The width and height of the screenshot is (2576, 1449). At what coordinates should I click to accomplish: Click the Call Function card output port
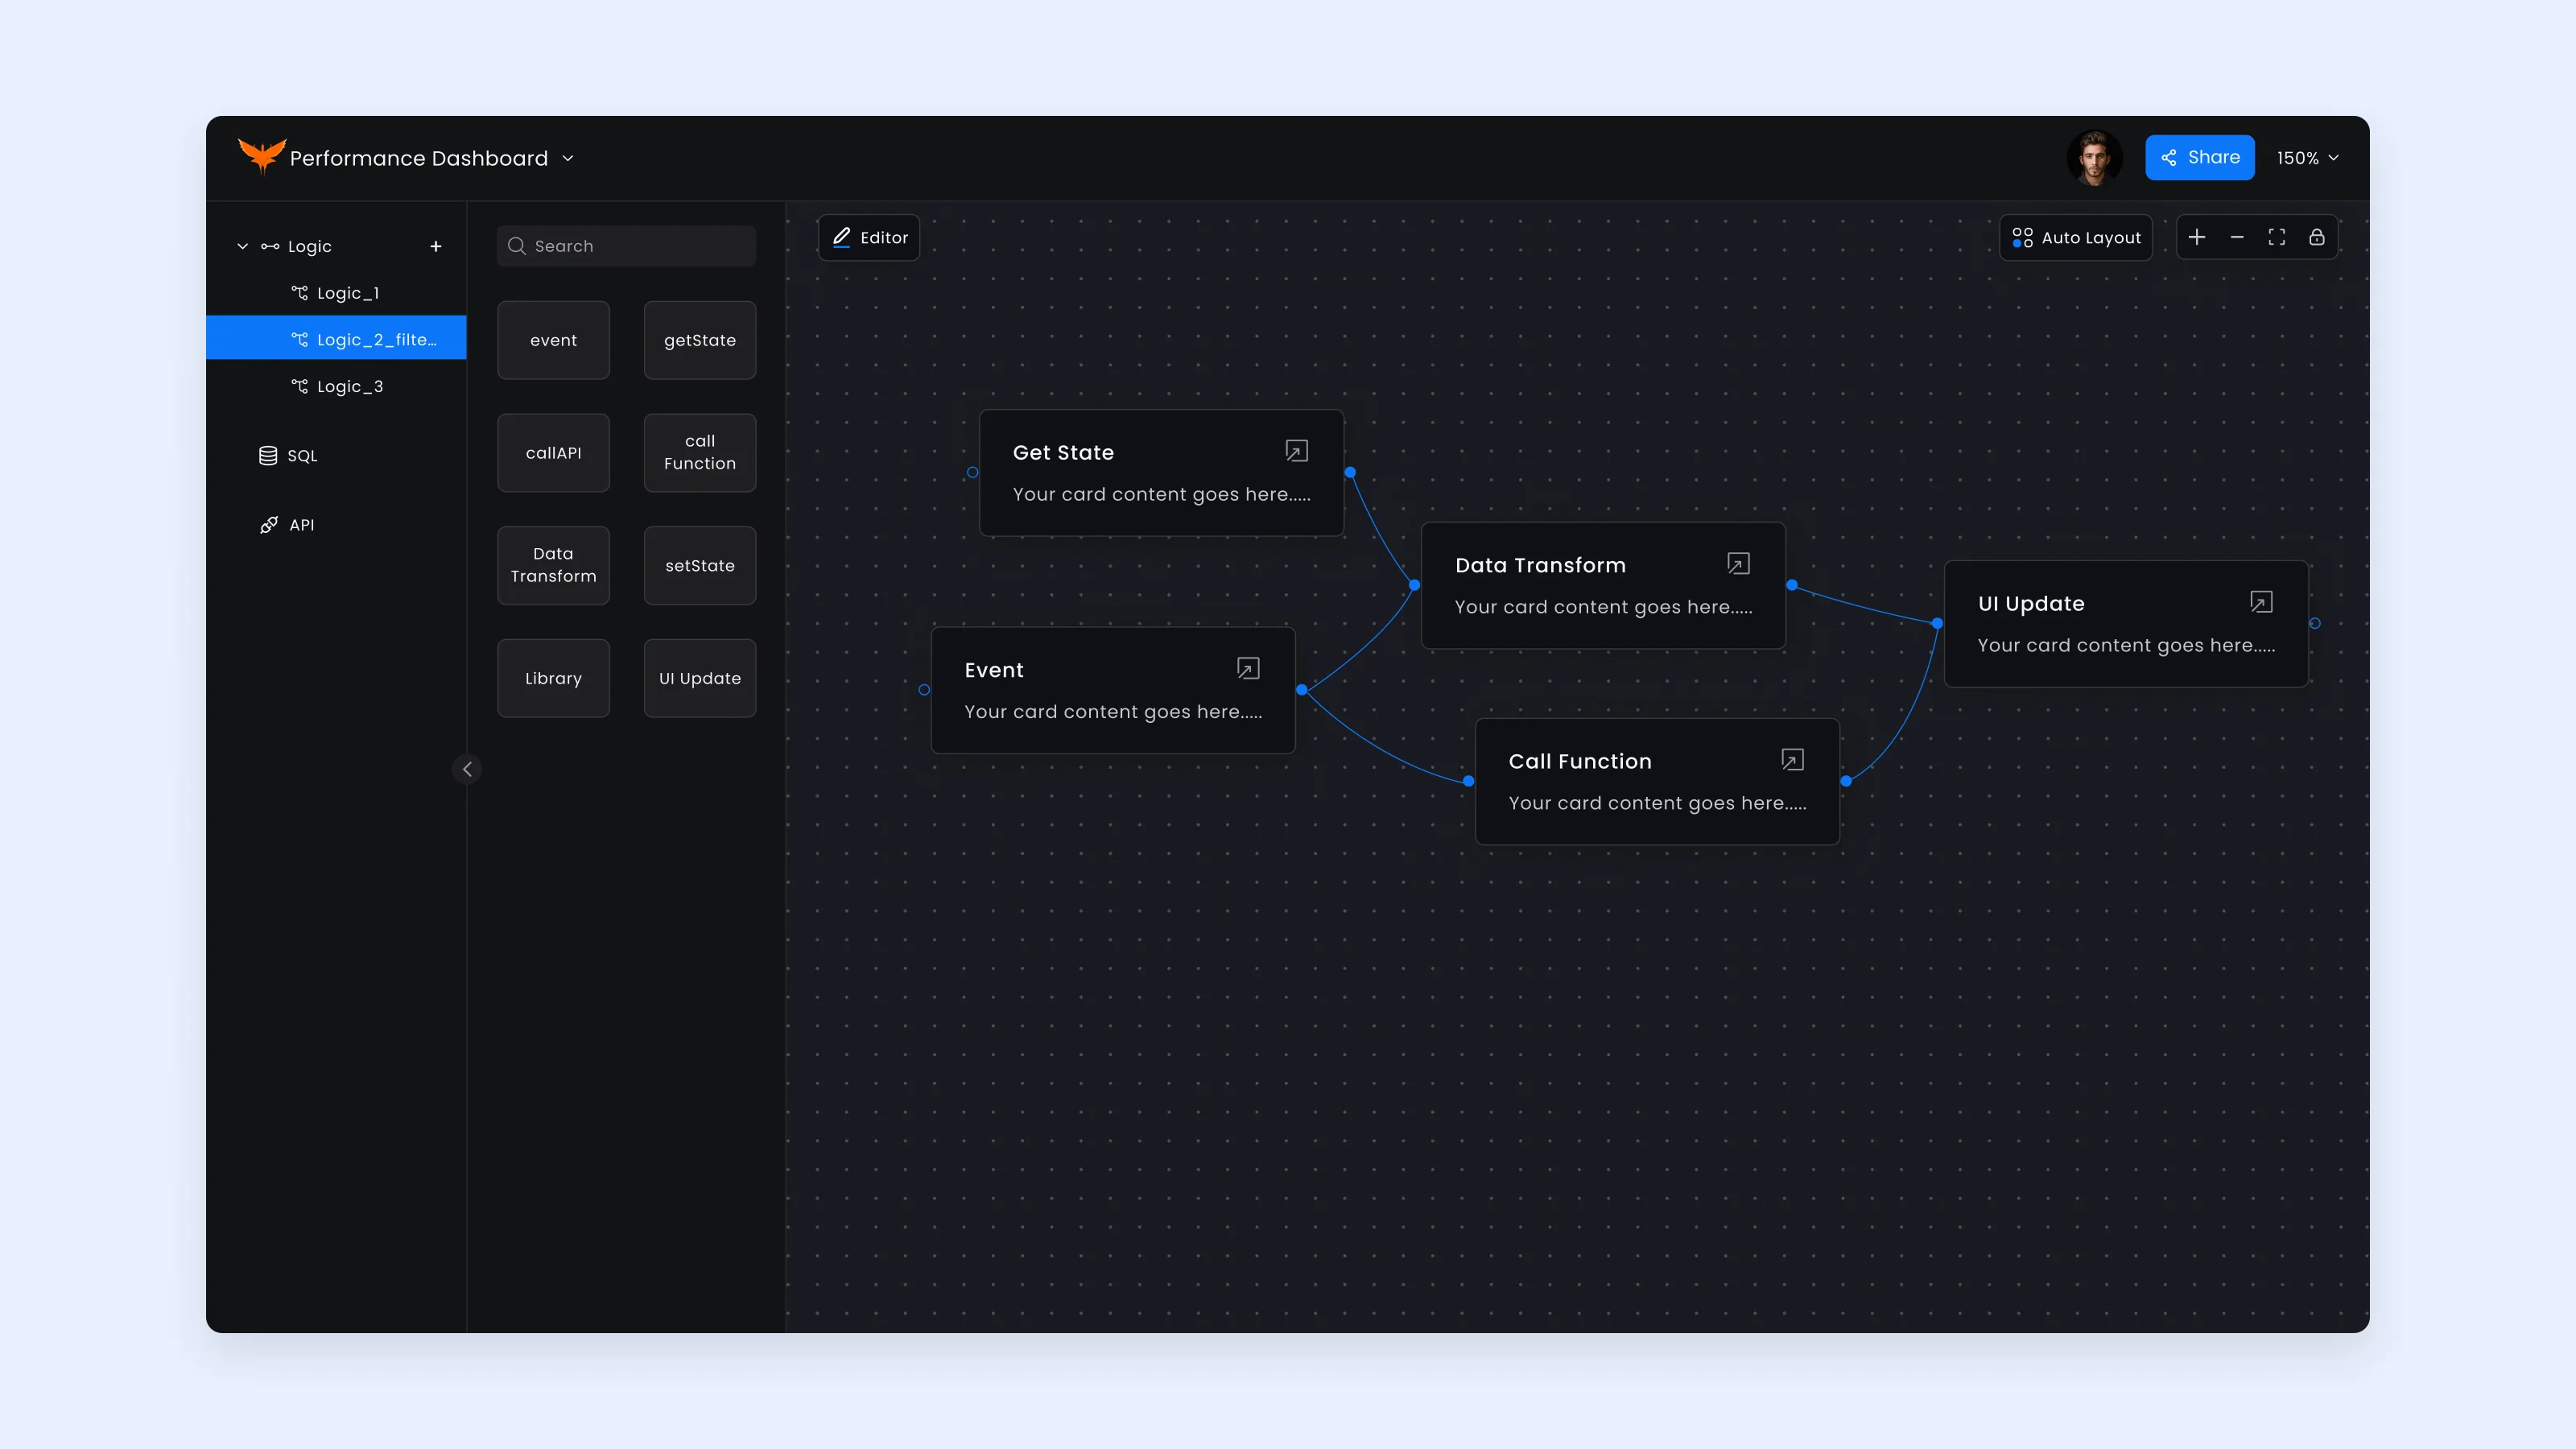pos(1846,781)
